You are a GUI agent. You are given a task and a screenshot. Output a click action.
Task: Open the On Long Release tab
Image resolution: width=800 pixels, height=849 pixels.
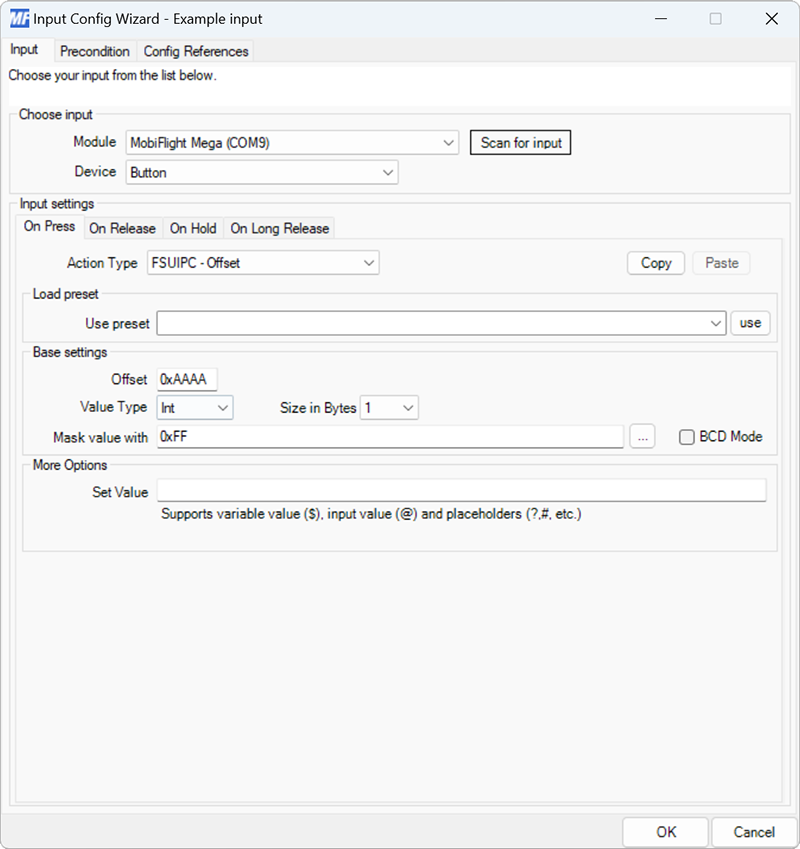(x=279, y=228)
